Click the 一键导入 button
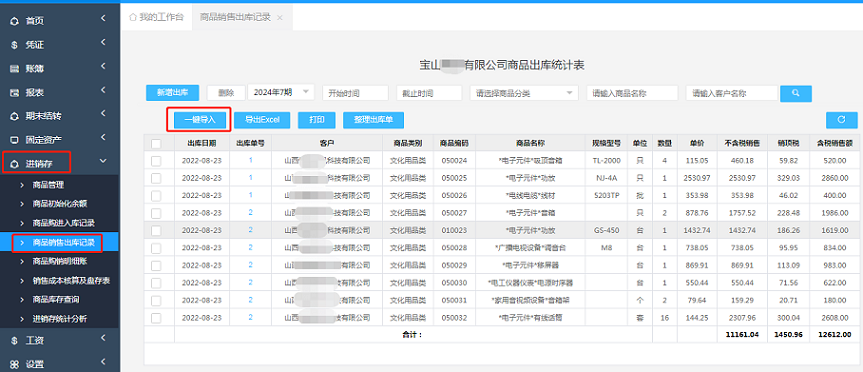The width and height of the screenshot is (863, 372). click(199, 119)
